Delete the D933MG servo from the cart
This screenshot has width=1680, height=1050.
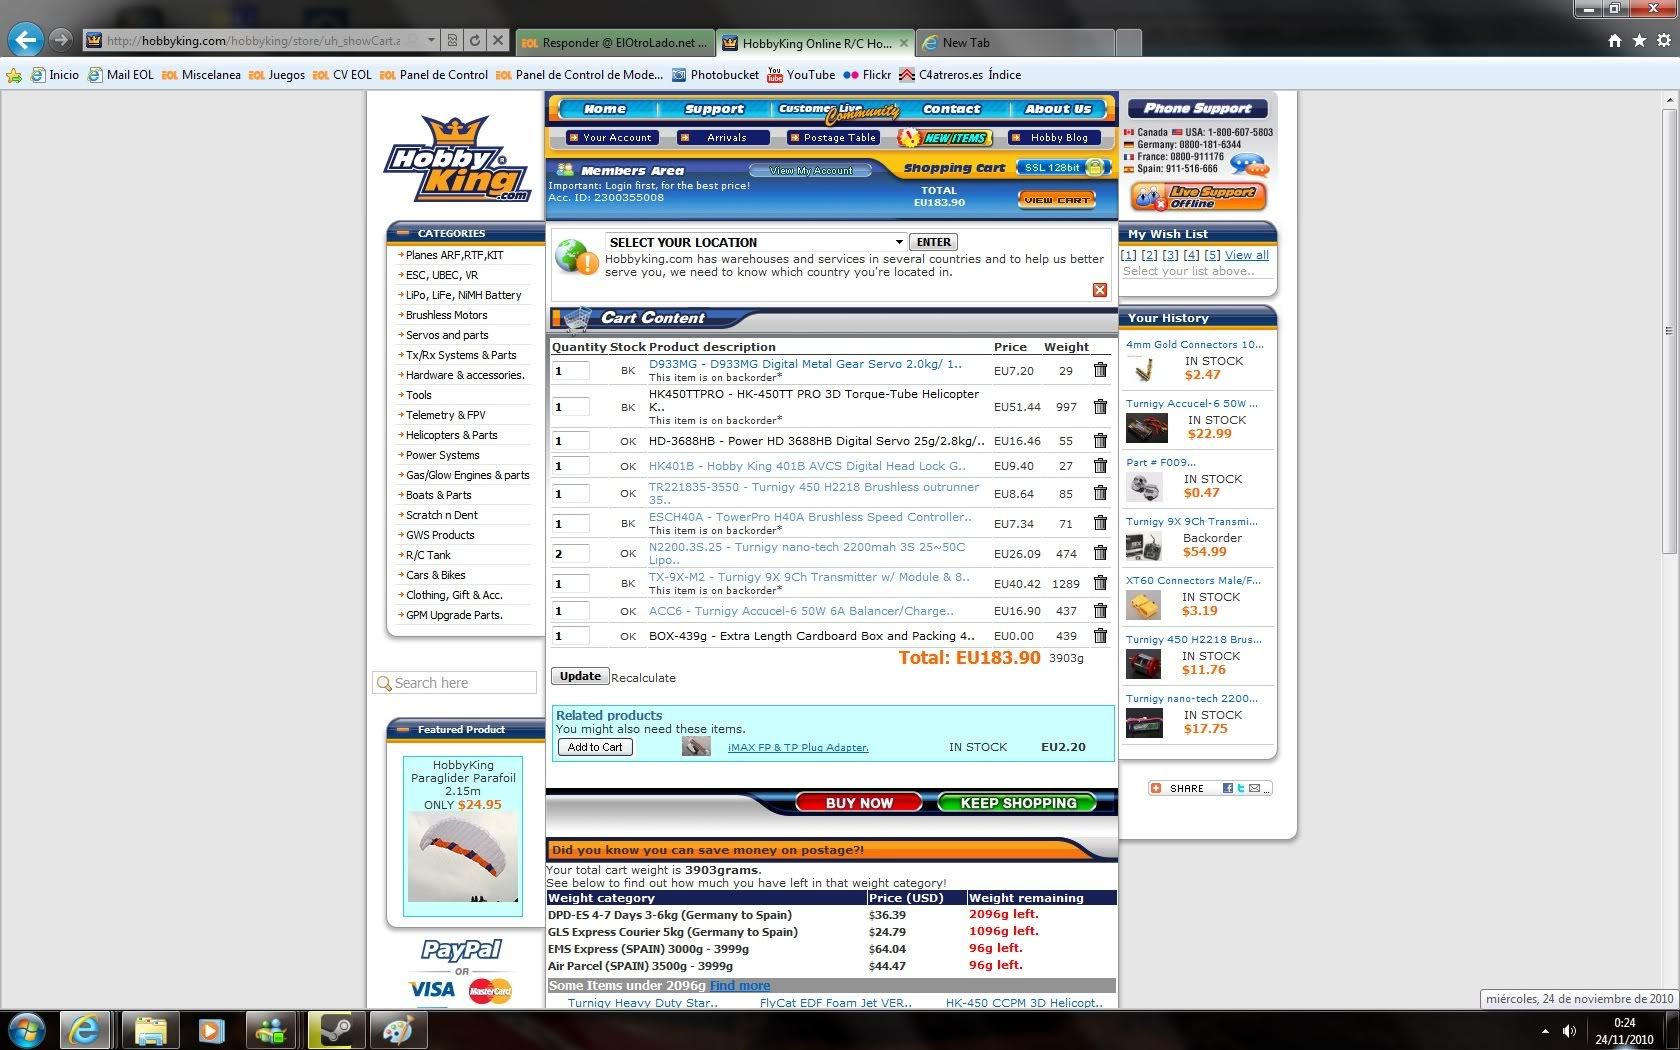1100,370
